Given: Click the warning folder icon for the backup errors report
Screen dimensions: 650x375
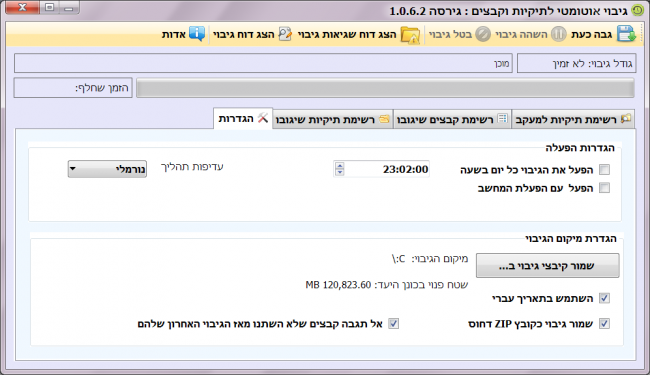Looking at the screenshot, I should pyautogui.click(x=410, y=35).
